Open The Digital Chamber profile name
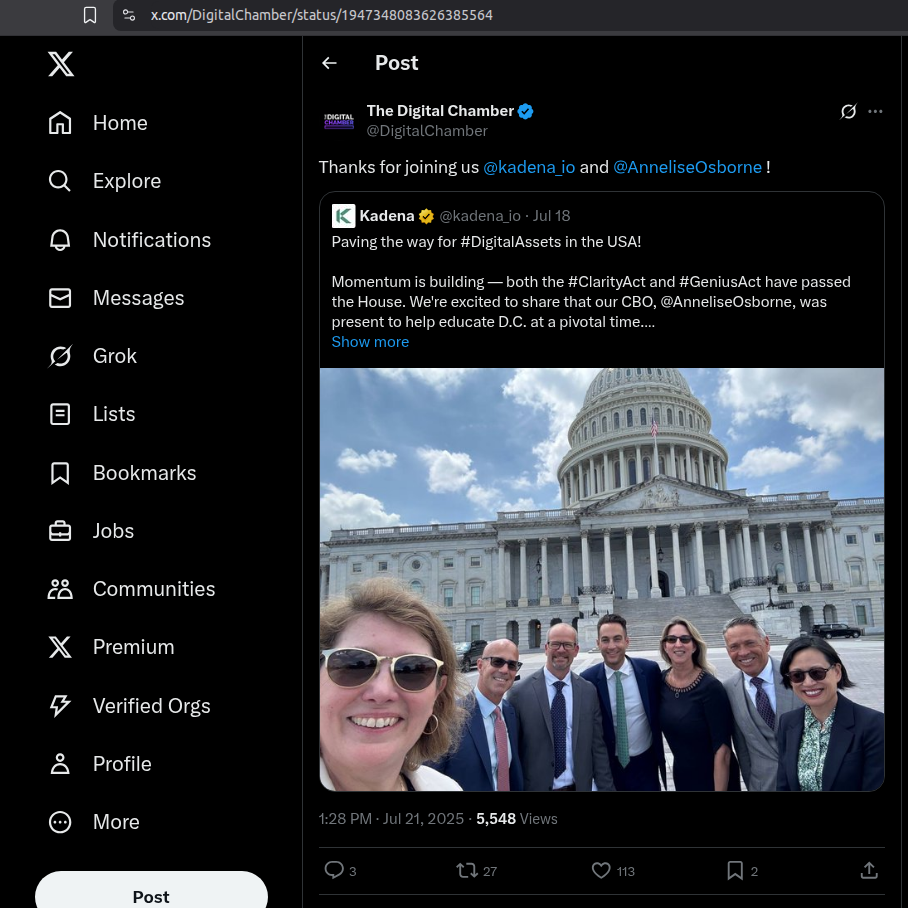This screenshot has height=908, width=908. click(440, 111)
